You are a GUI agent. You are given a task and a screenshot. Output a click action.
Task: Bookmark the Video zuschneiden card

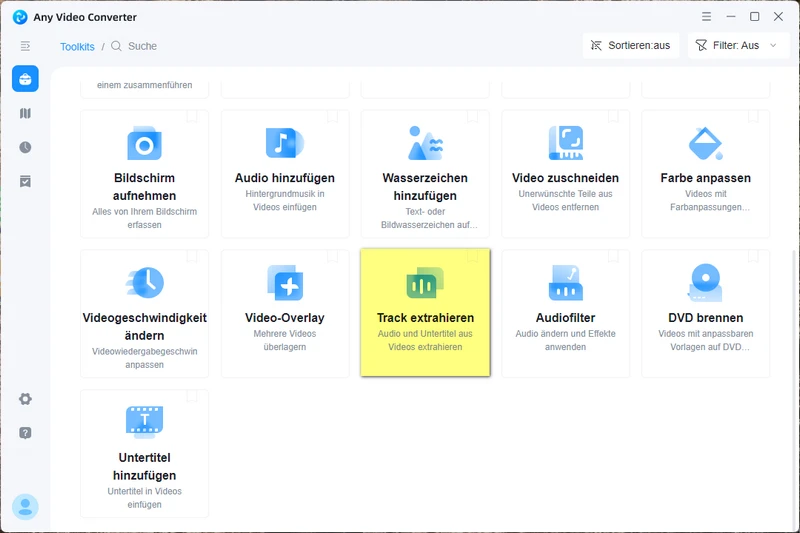click(x=613, y=117)
